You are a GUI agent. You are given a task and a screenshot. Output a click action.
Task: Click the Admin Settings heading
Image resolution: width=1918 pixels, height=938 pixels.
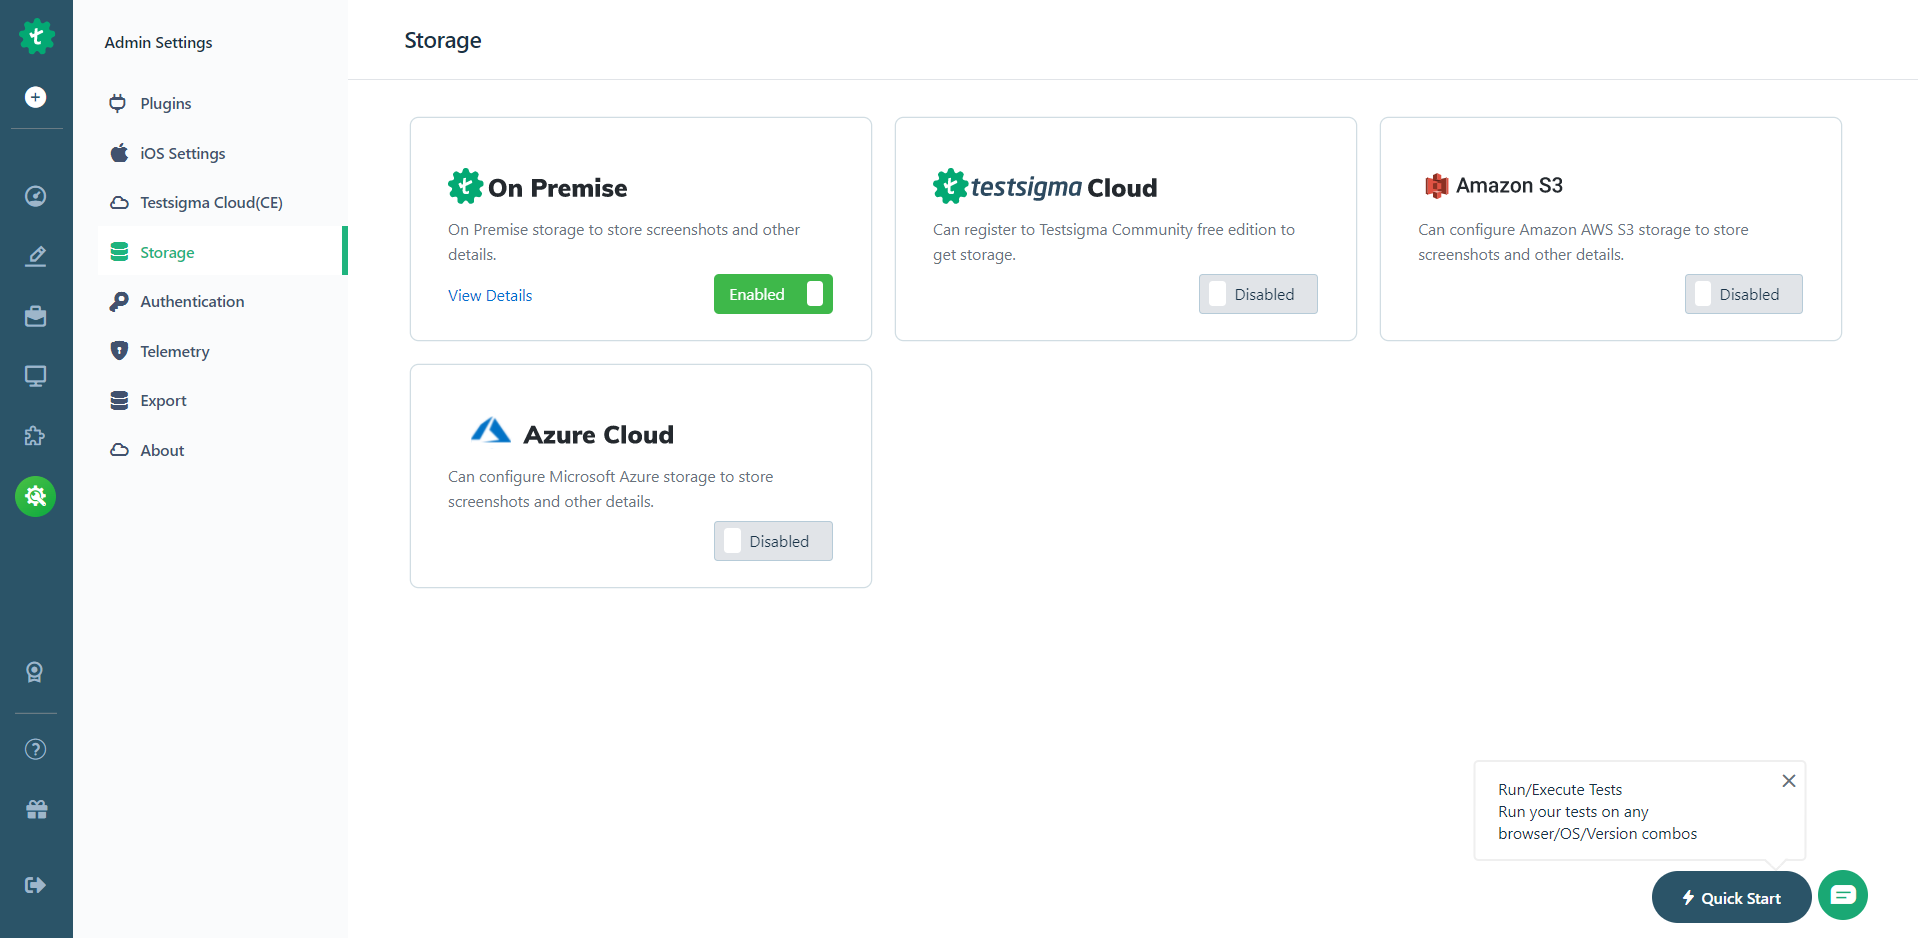tap(158, 42)
